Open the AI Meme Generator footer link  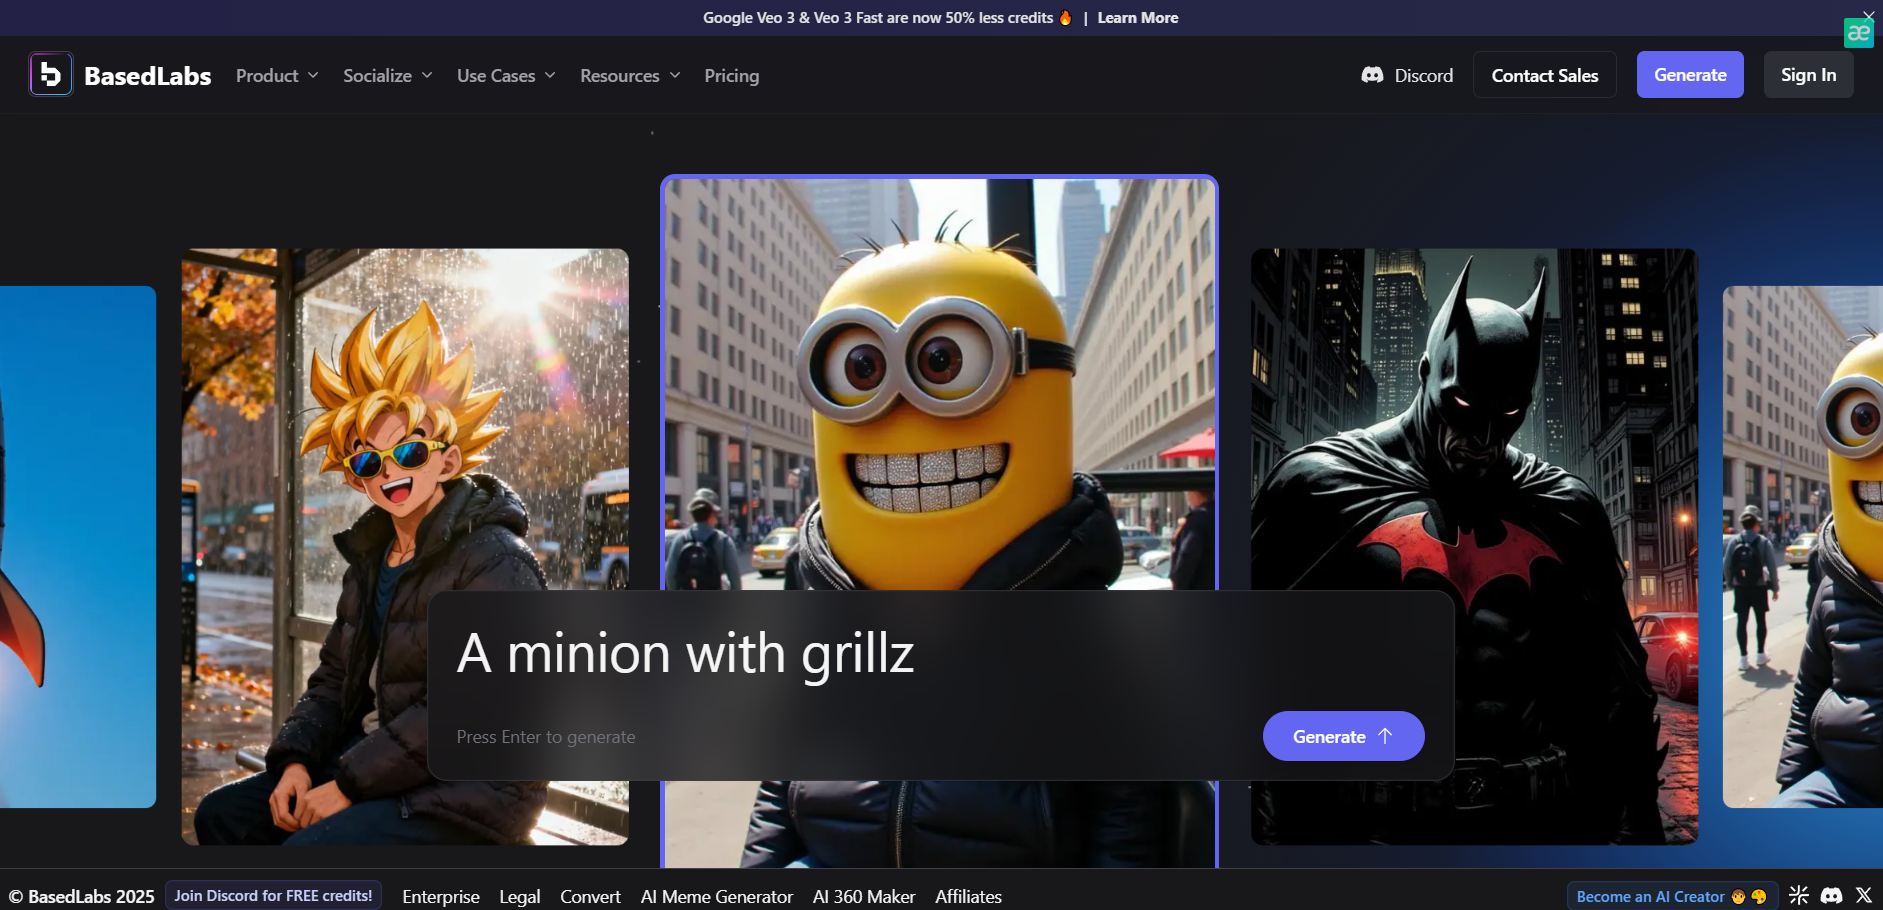716,897
